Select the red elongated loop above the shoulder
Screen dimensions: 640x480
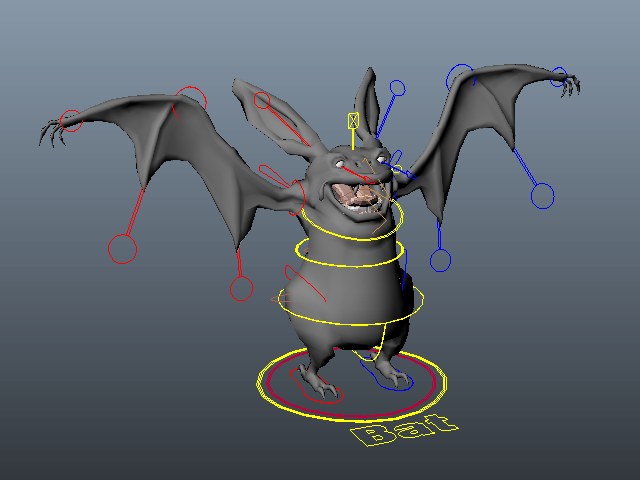pos(274,176)
